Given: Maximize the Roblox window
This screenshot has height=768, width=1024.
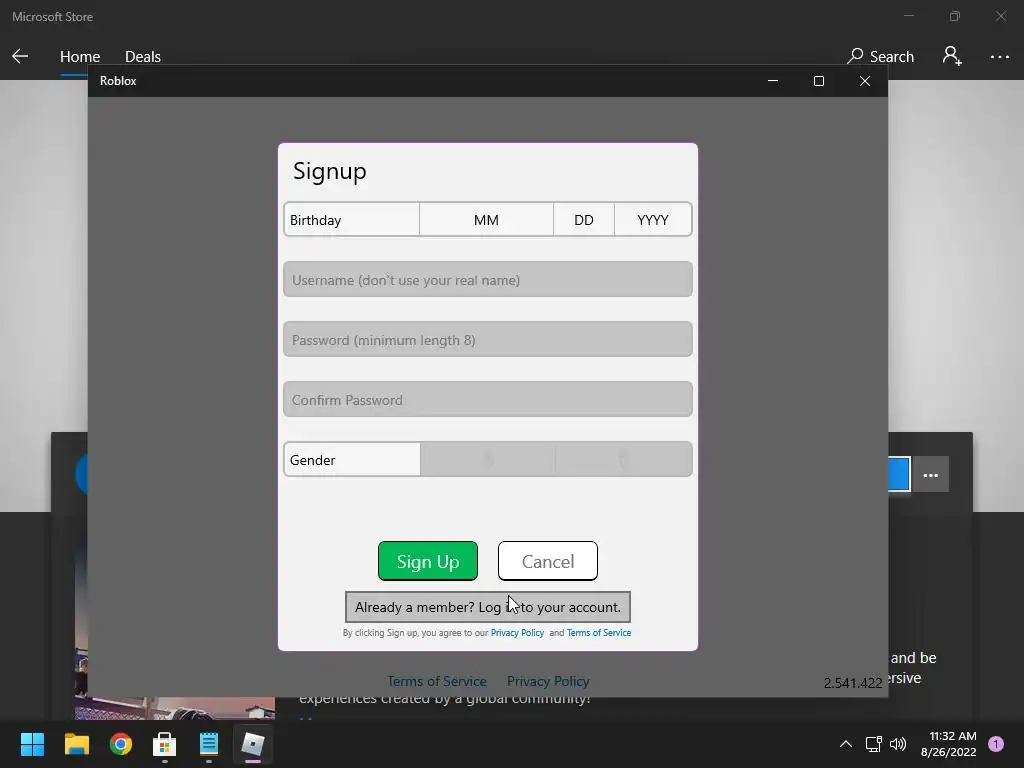Looking at the screenshot, I should point(819,81).
